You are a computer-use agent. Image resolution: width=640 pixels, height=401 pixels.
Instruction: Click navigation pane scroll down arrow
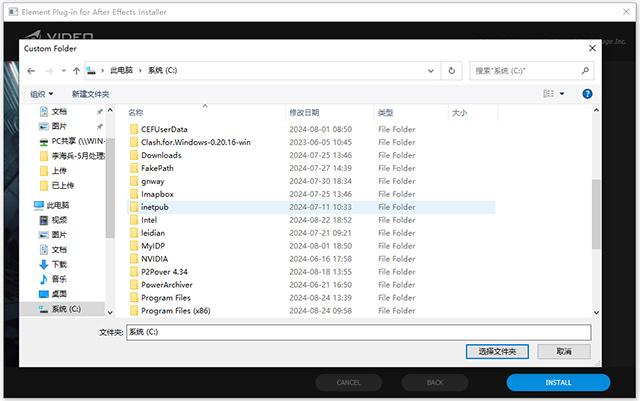[x=110, y=312]
